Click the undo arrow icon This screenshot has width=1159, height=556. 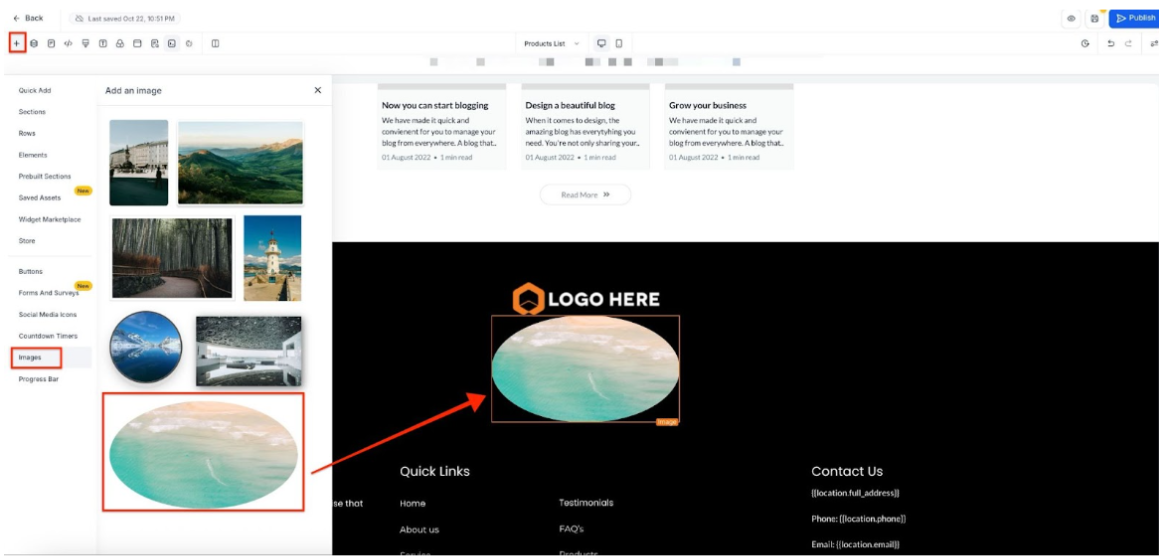point(1111,44)
